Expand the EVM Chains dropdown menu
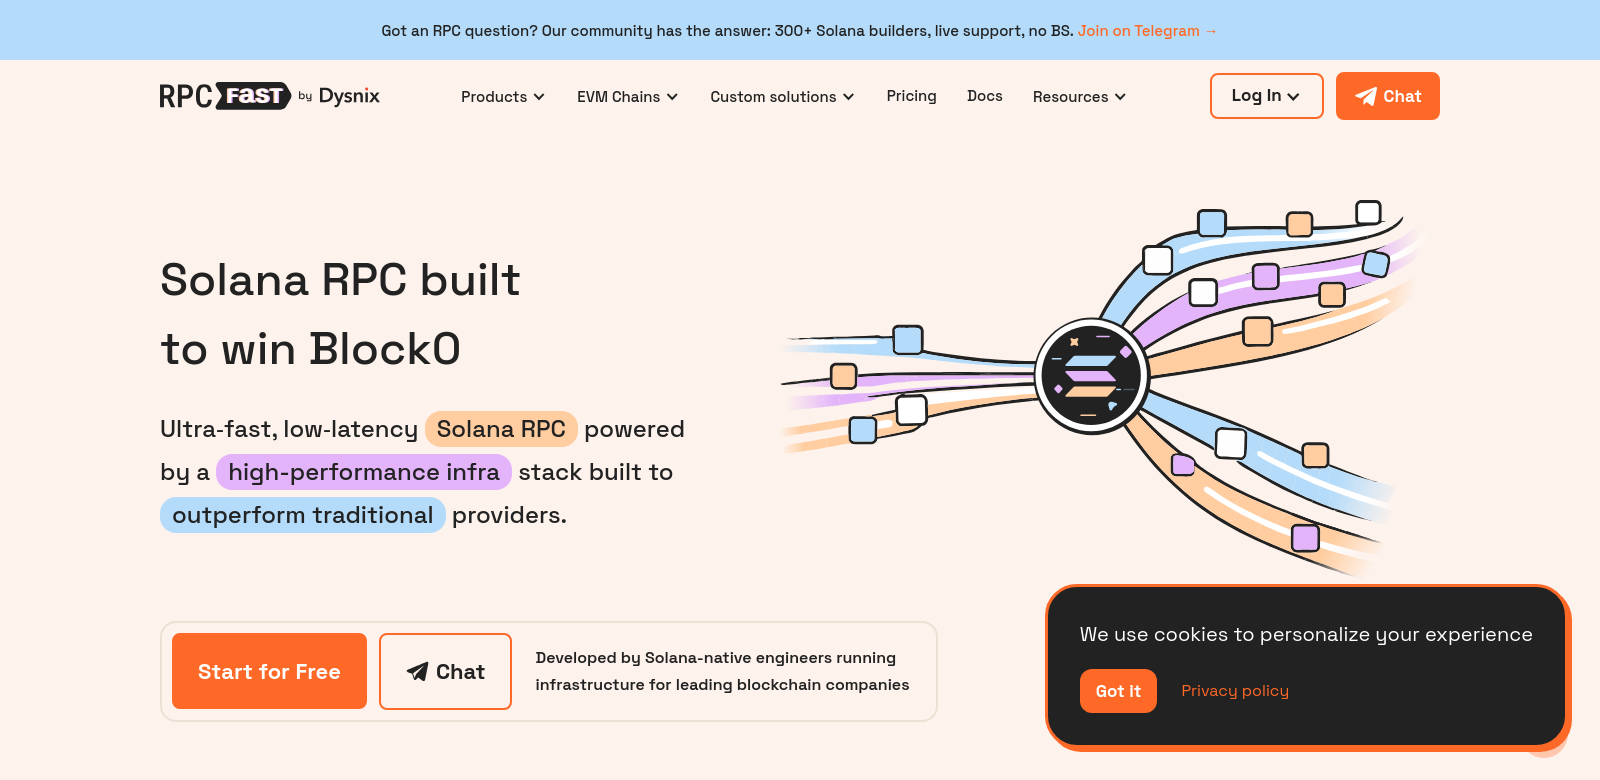 [628, 97]
